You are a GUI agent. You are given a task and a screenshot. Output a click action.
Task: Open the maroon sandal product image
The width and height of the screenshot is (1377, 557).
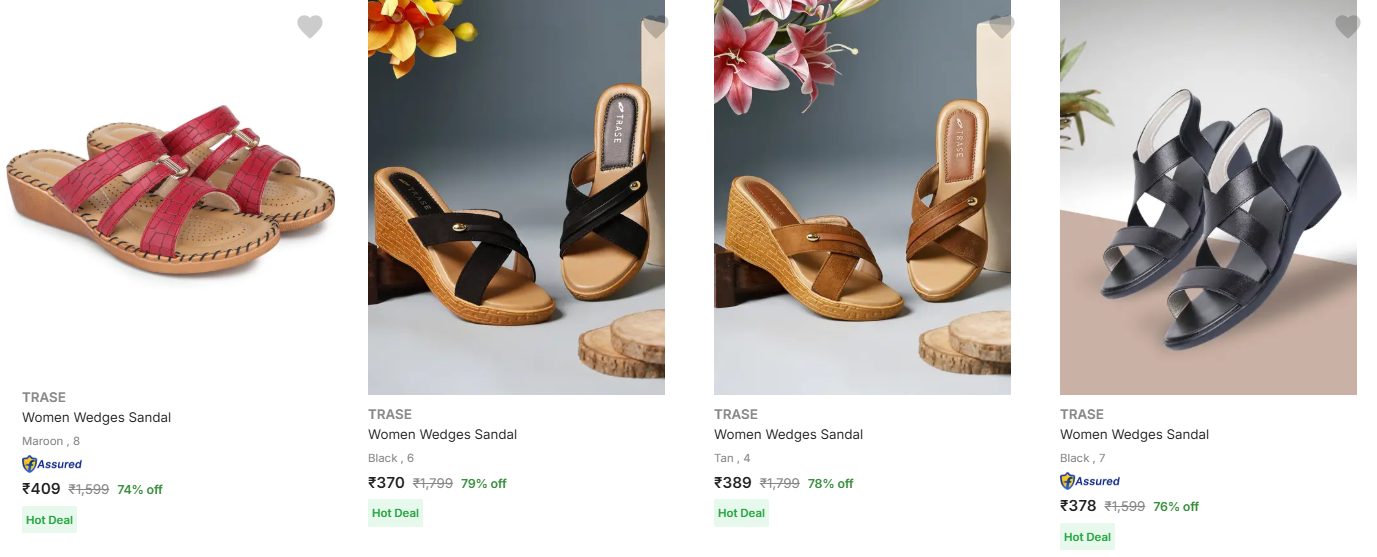tap(170, 190)
